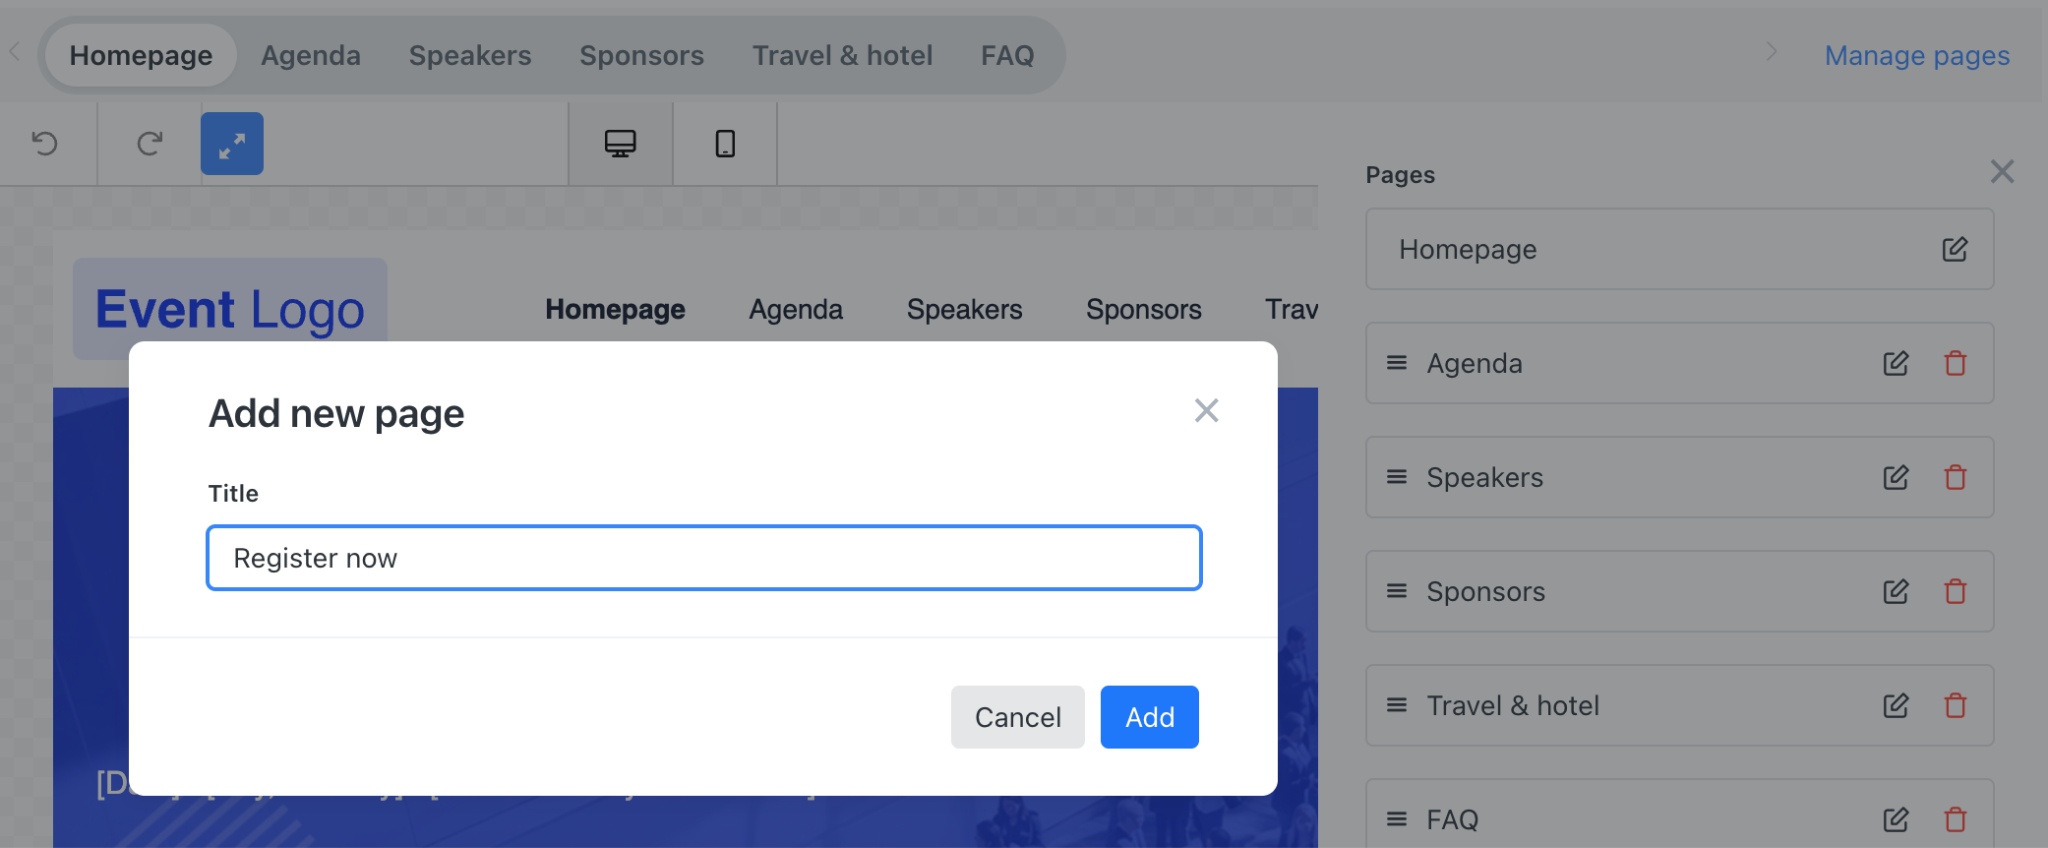
Task: Delete the Agenda page
Action: (x=1955, y=363)
